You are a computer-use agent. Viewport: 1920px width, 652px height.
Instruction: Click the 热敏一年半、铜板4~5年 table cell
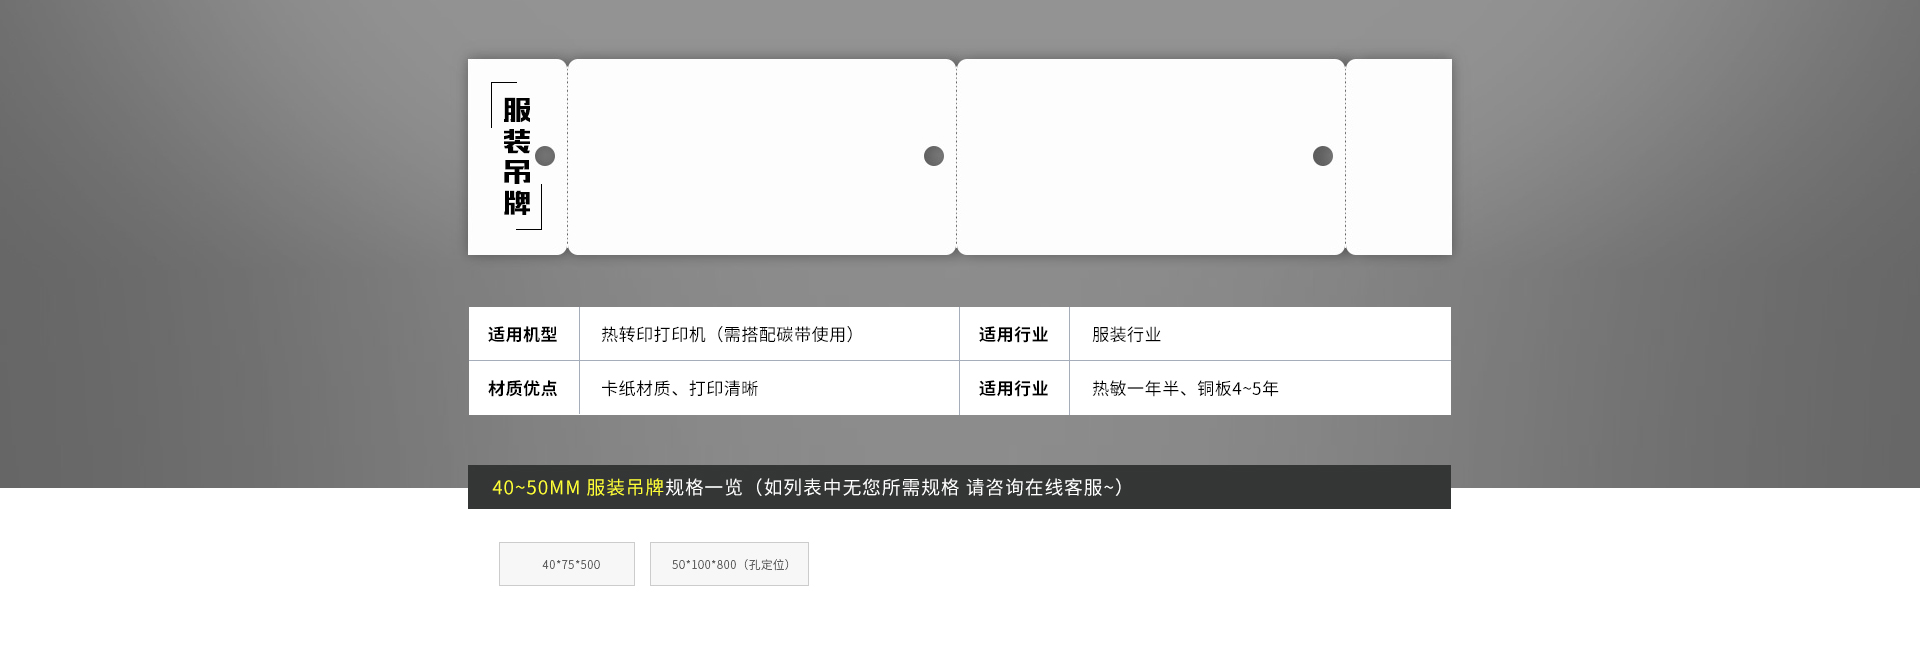[x=1185, y=388]
